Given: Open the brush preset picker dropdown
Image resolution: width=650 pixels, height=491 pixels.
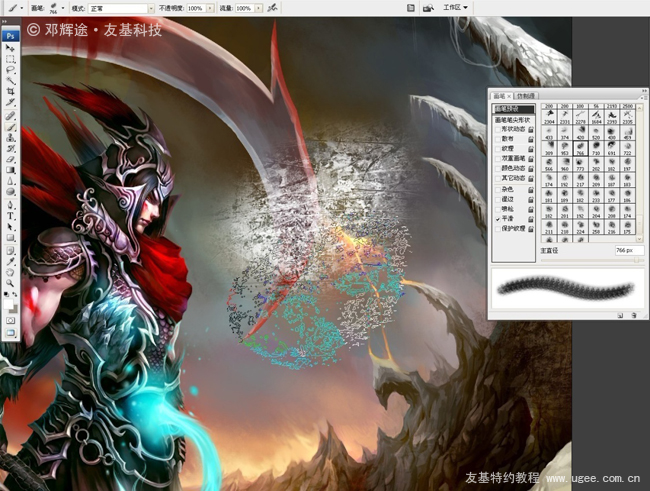Looking at the screenshot, I should 63,8.
